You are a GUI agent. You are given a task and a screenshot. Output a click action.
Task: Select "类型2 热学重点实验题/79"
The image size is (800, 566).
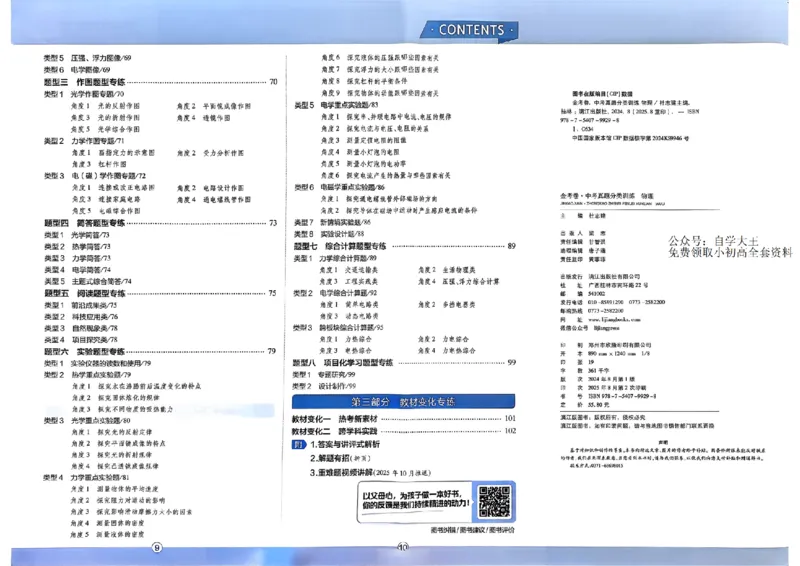(87, 375)
